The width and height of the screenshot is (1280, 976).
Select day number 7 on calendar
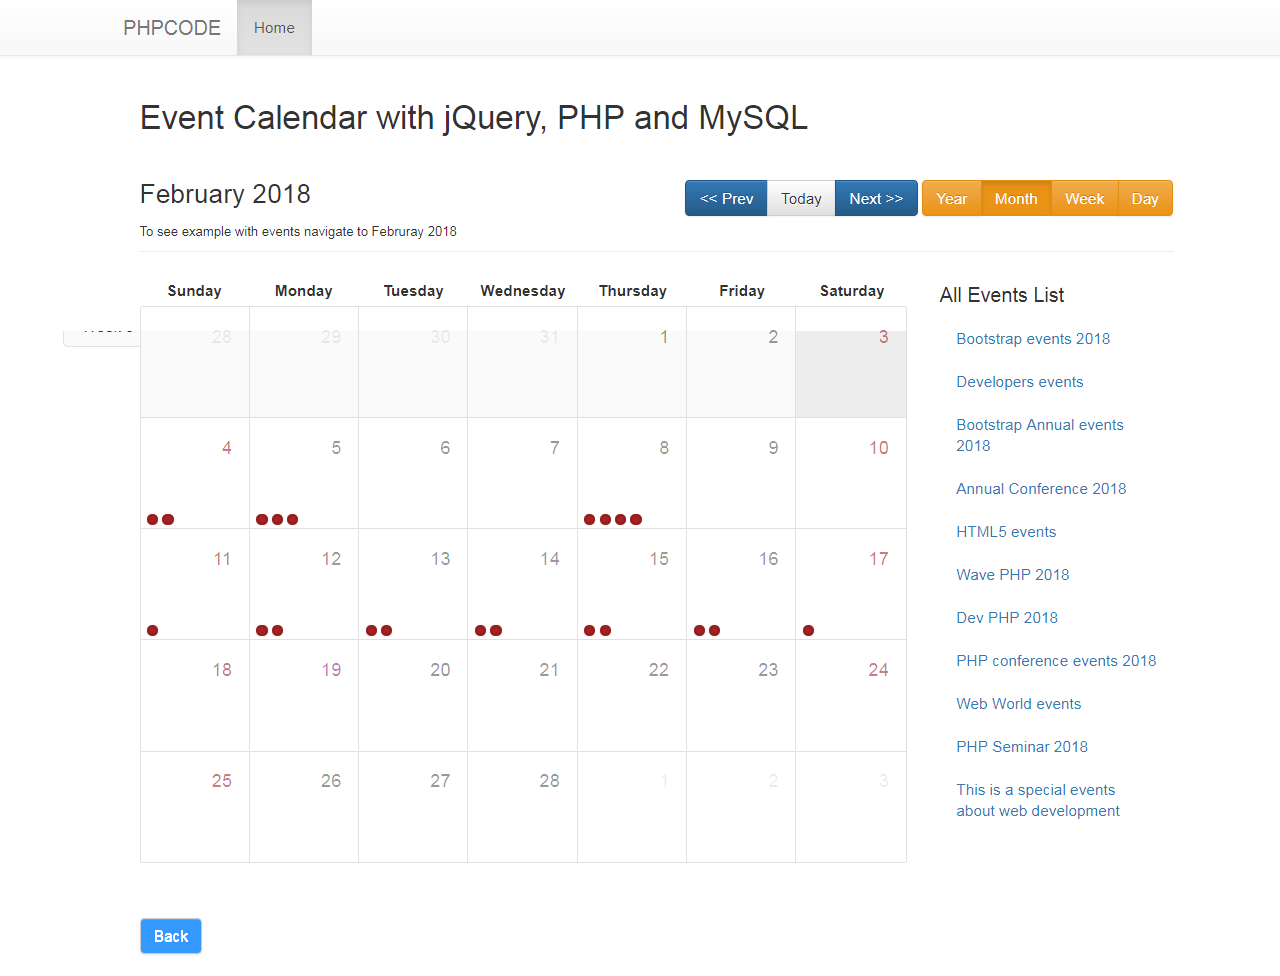(x=554, y=448)
